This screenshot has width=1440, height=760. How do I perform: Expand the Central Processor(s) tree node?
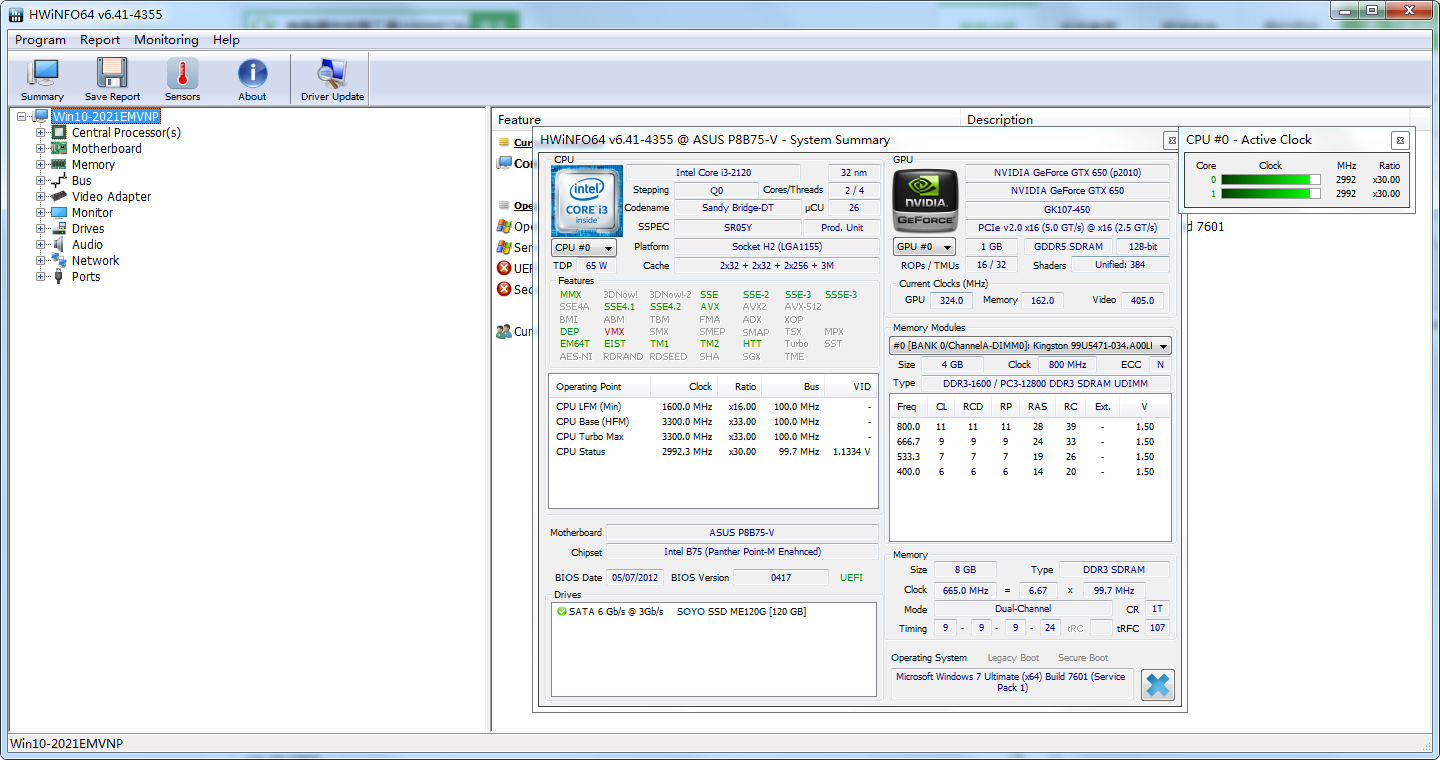(x=41, y=132)
